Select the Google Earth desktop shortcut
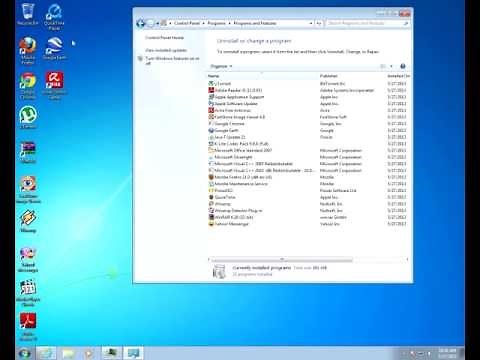Screen dimensions: 480x360 [x=54, y=48]
